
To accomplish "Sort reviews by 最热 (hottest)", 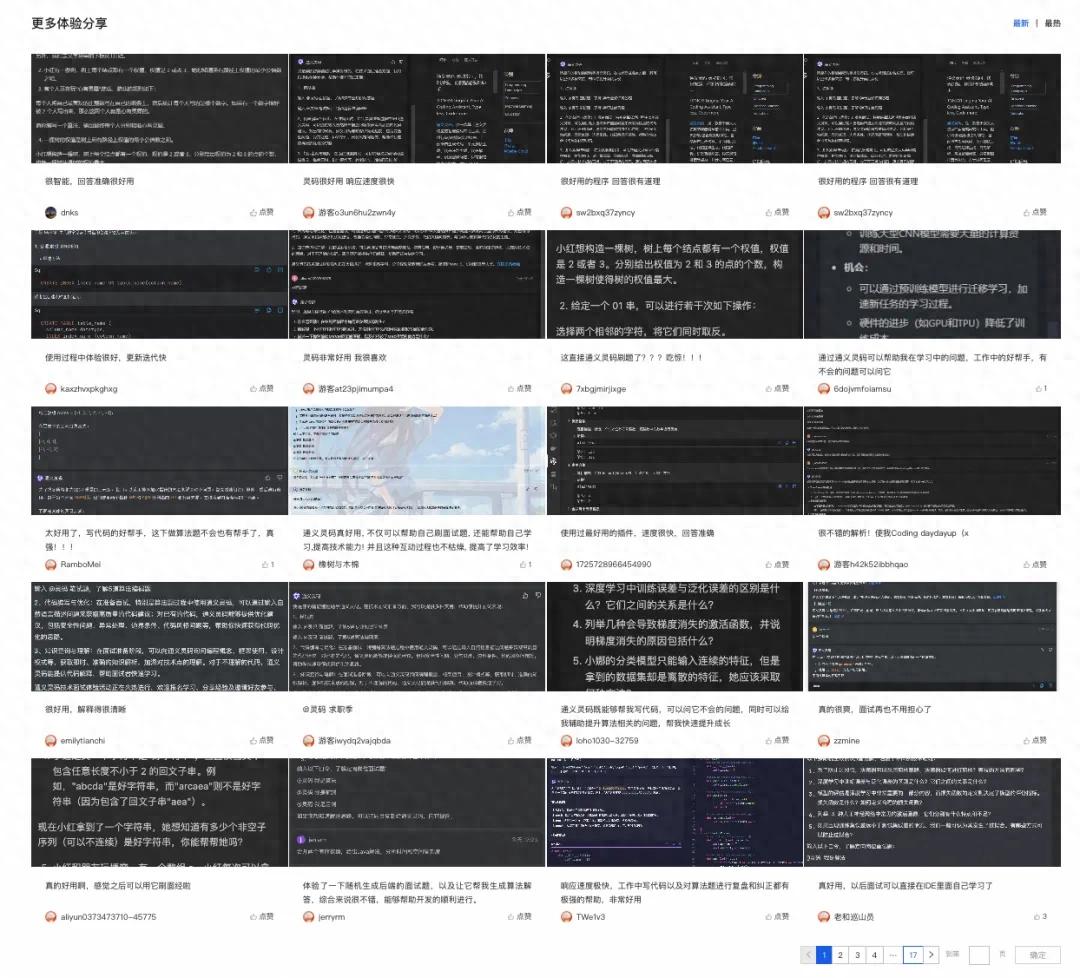I will (x=1052, y=23).
